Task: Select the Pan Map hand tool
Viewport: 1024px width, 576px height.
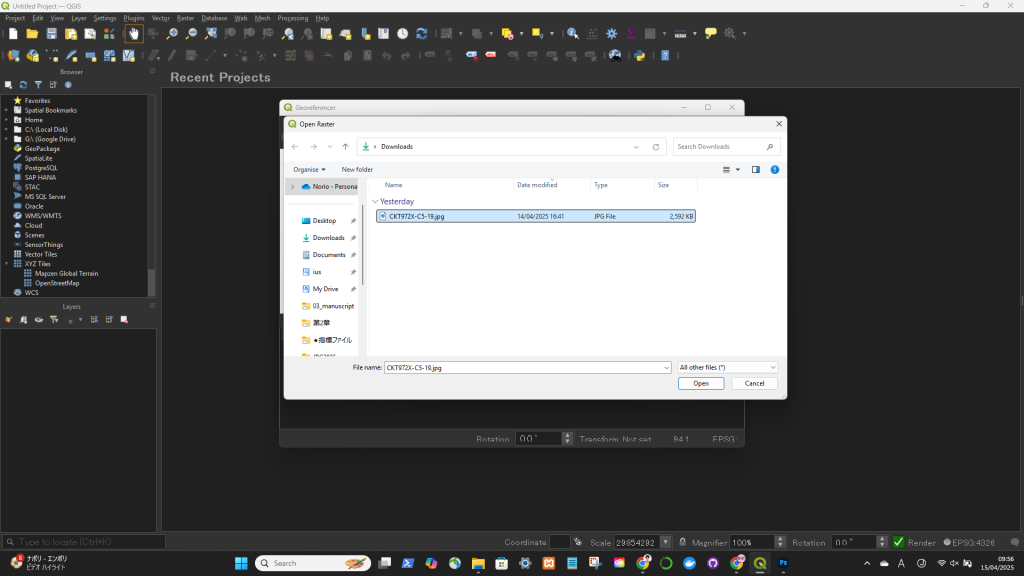Action: click(x=133, y=33)
